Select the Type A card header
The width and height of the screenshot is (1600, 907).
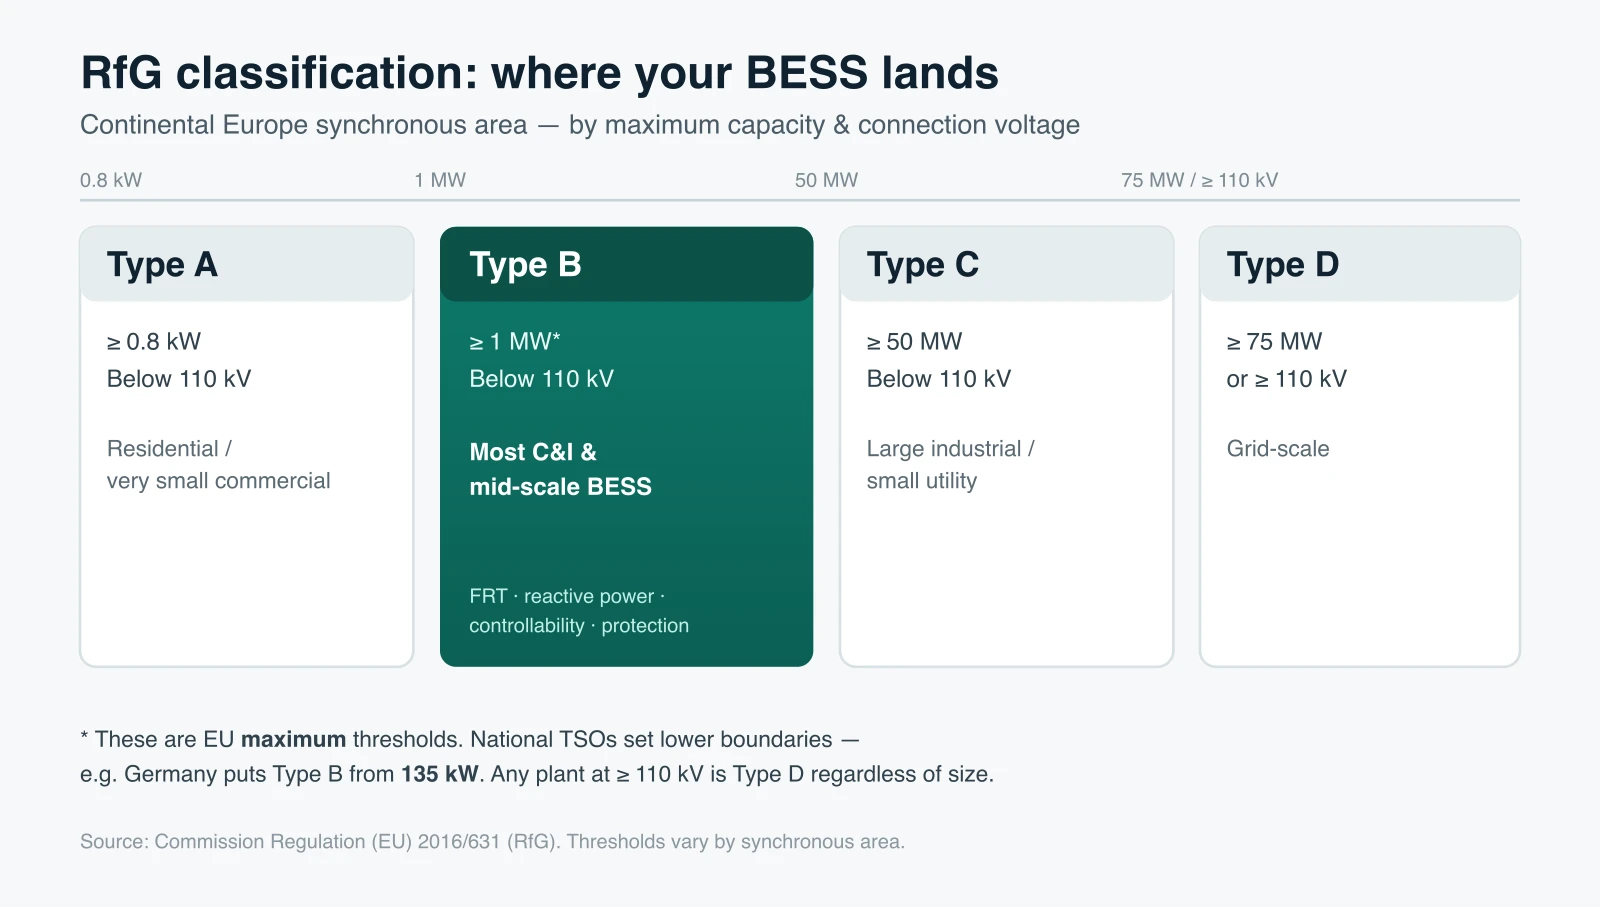pyautogui.click(x=247, y=264)
